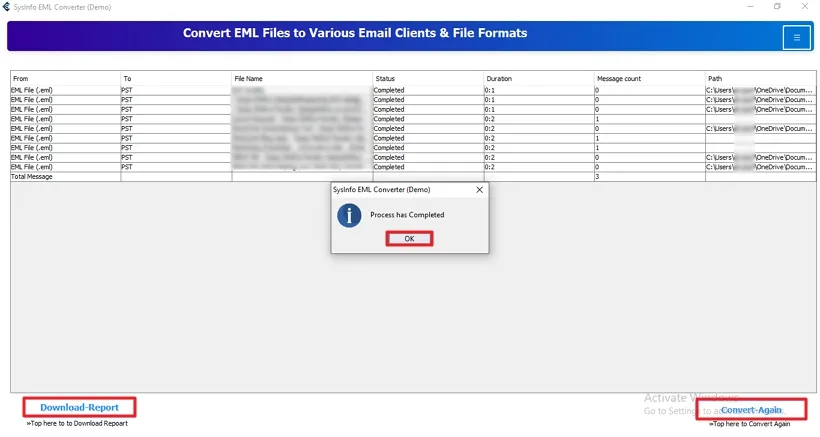This screenshot has height=437, width=820.
Task: Click the 'Process has Completed' message text
Action: click(x=407, y=215)
